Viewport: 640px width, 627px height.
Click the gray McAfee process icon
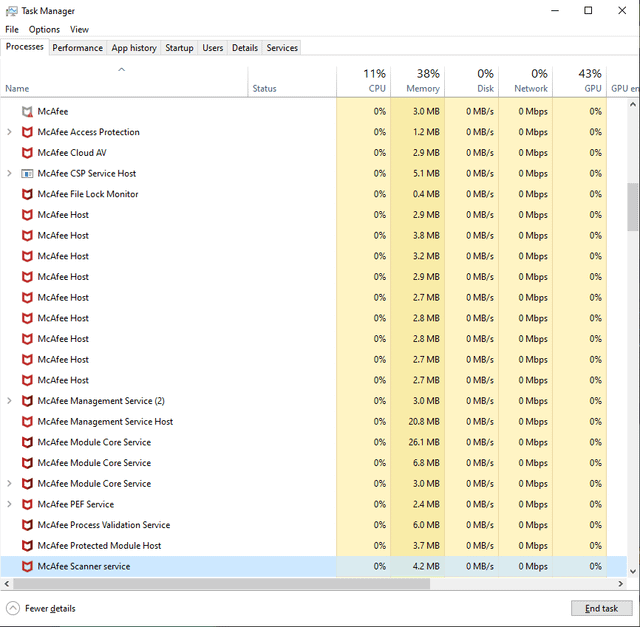click(x=27, y=111)
